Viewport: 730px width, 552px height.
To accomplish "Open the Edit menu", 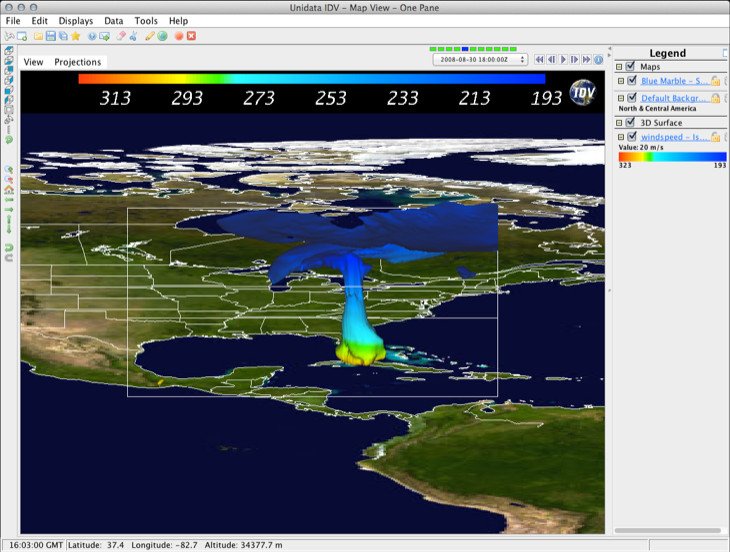I will click(x=40, y=21).
